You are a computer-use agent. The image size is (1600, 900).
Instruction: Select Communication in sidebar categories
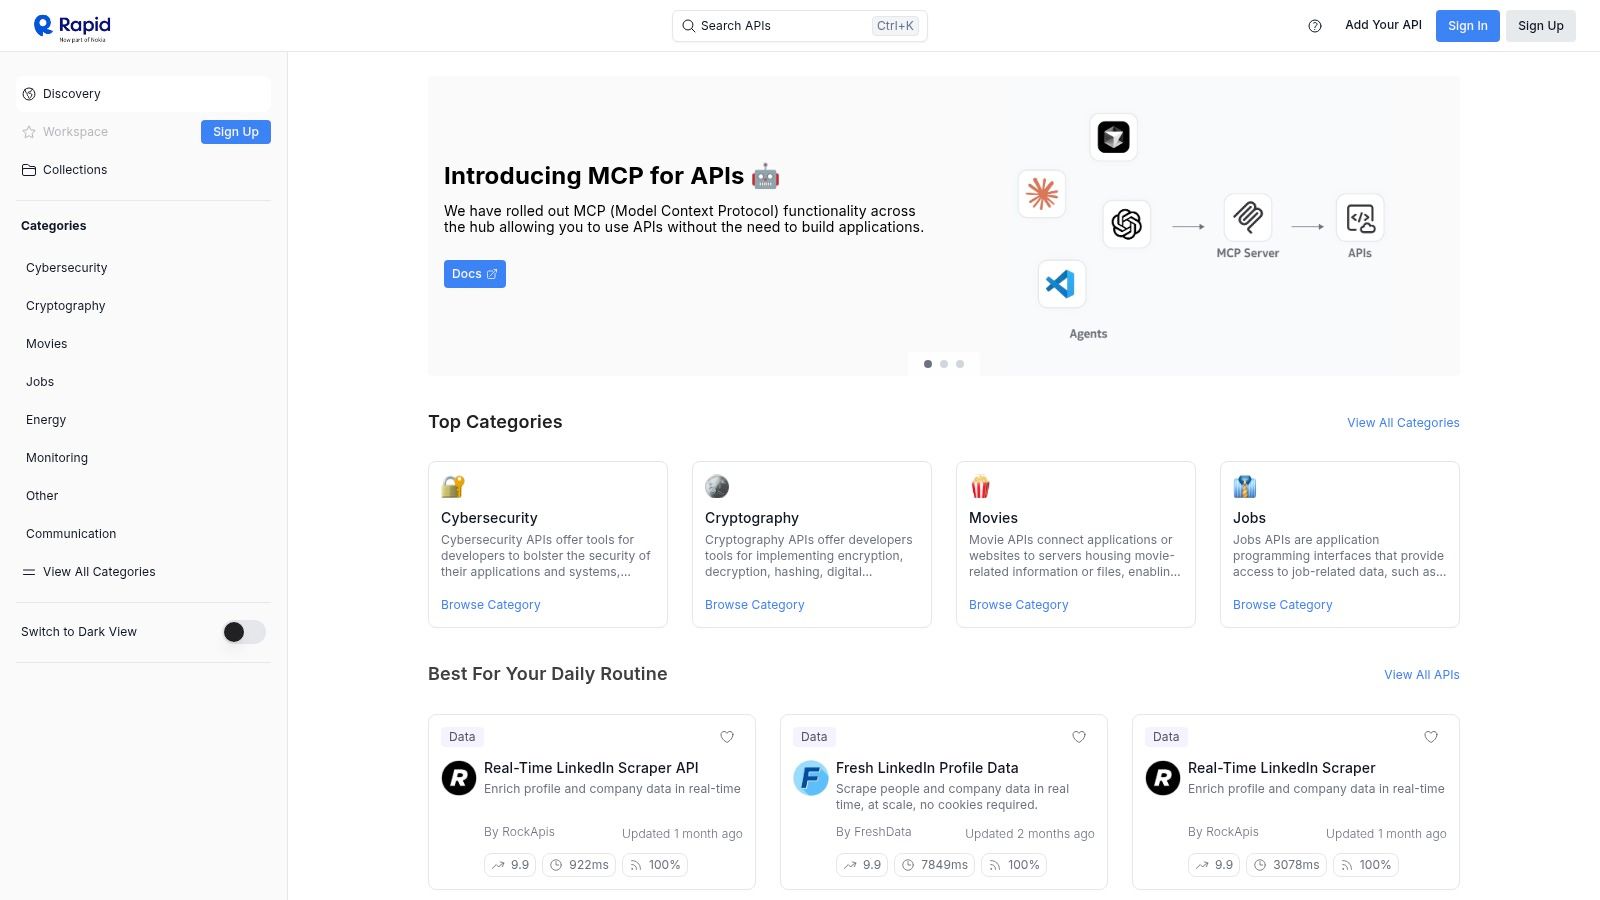pyautogui.click(x=71, y=534)
